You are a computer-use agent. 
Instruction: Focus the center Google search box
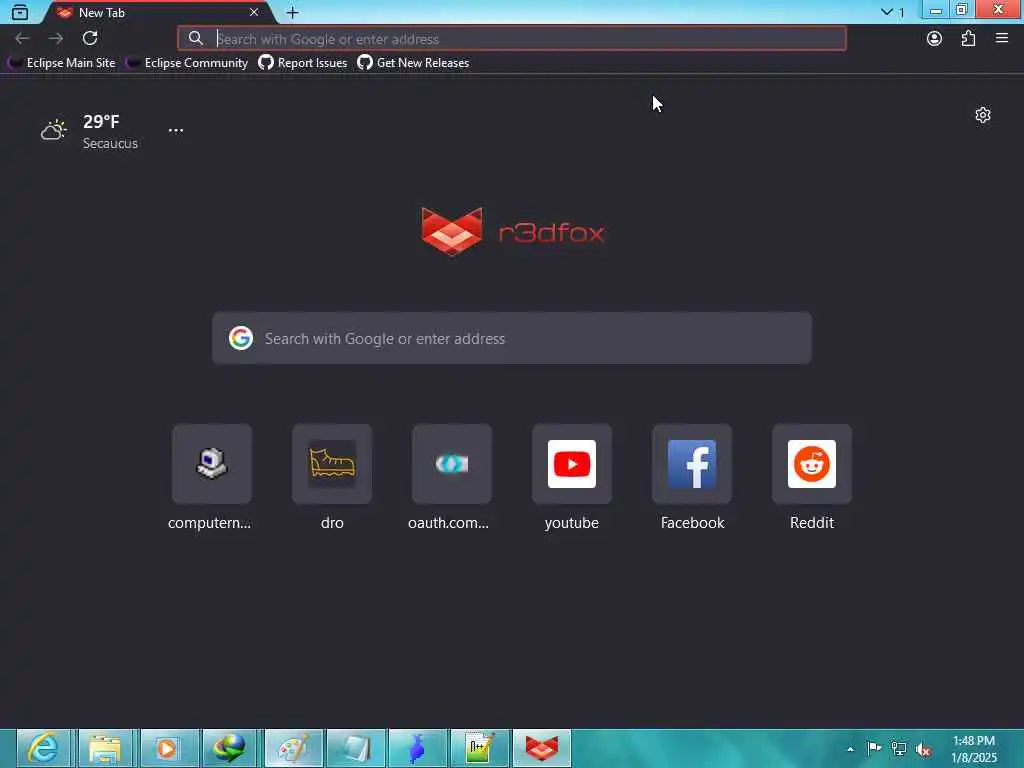[x=512, y=338]
